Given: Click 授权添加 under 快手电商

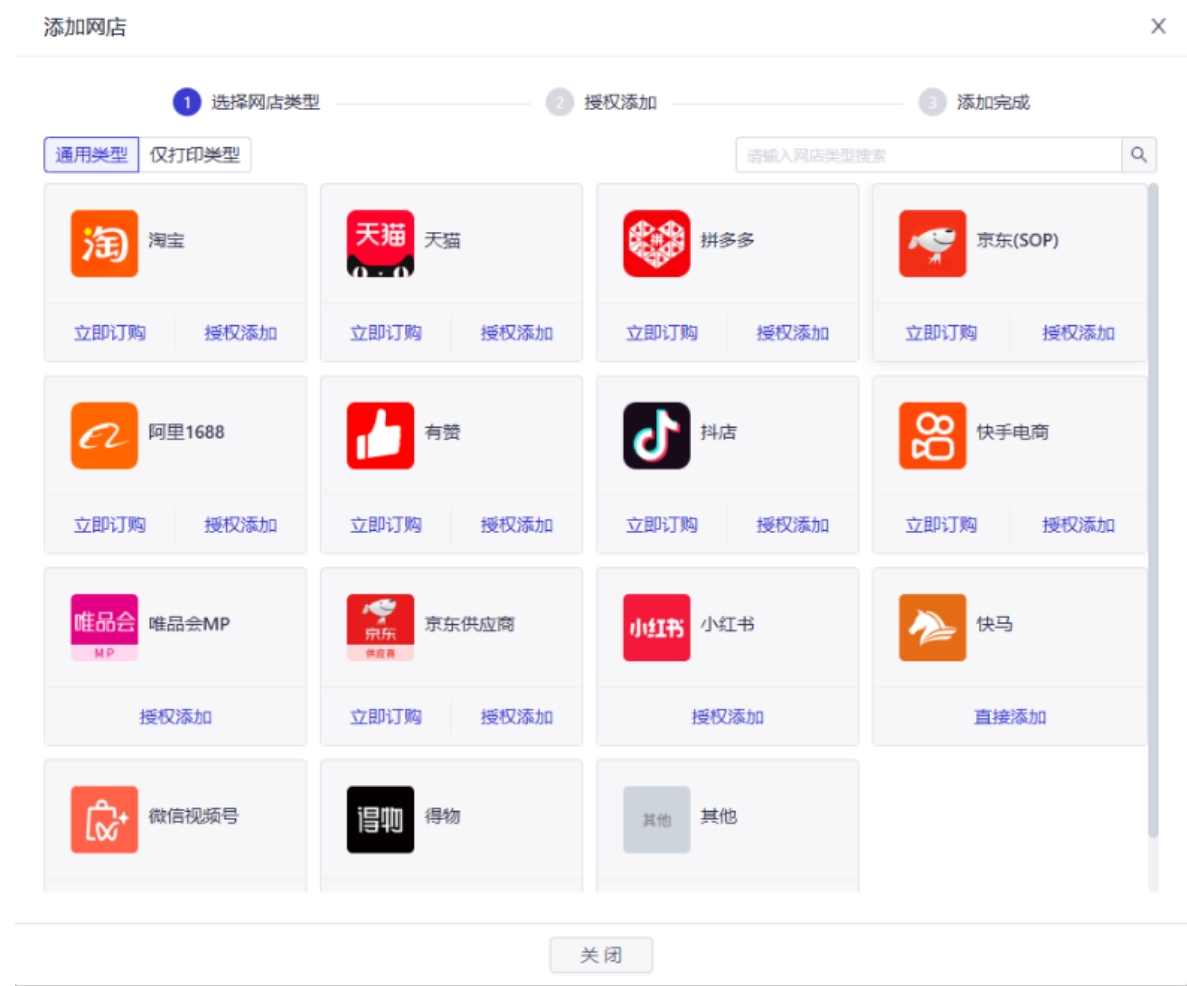Looking at the screenshot, I should pos(1078,525).
